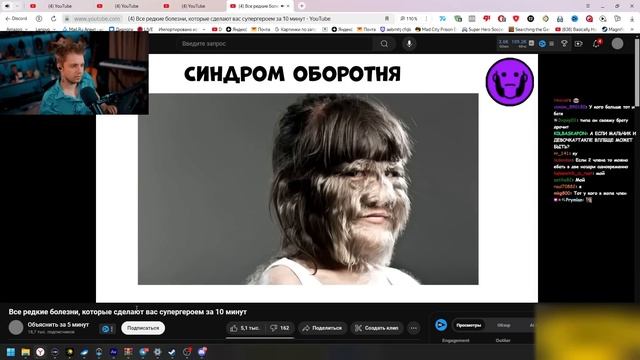640x360 pixels.
Task: Bookmark this page via address bar icon
Action: pos(387,18)
